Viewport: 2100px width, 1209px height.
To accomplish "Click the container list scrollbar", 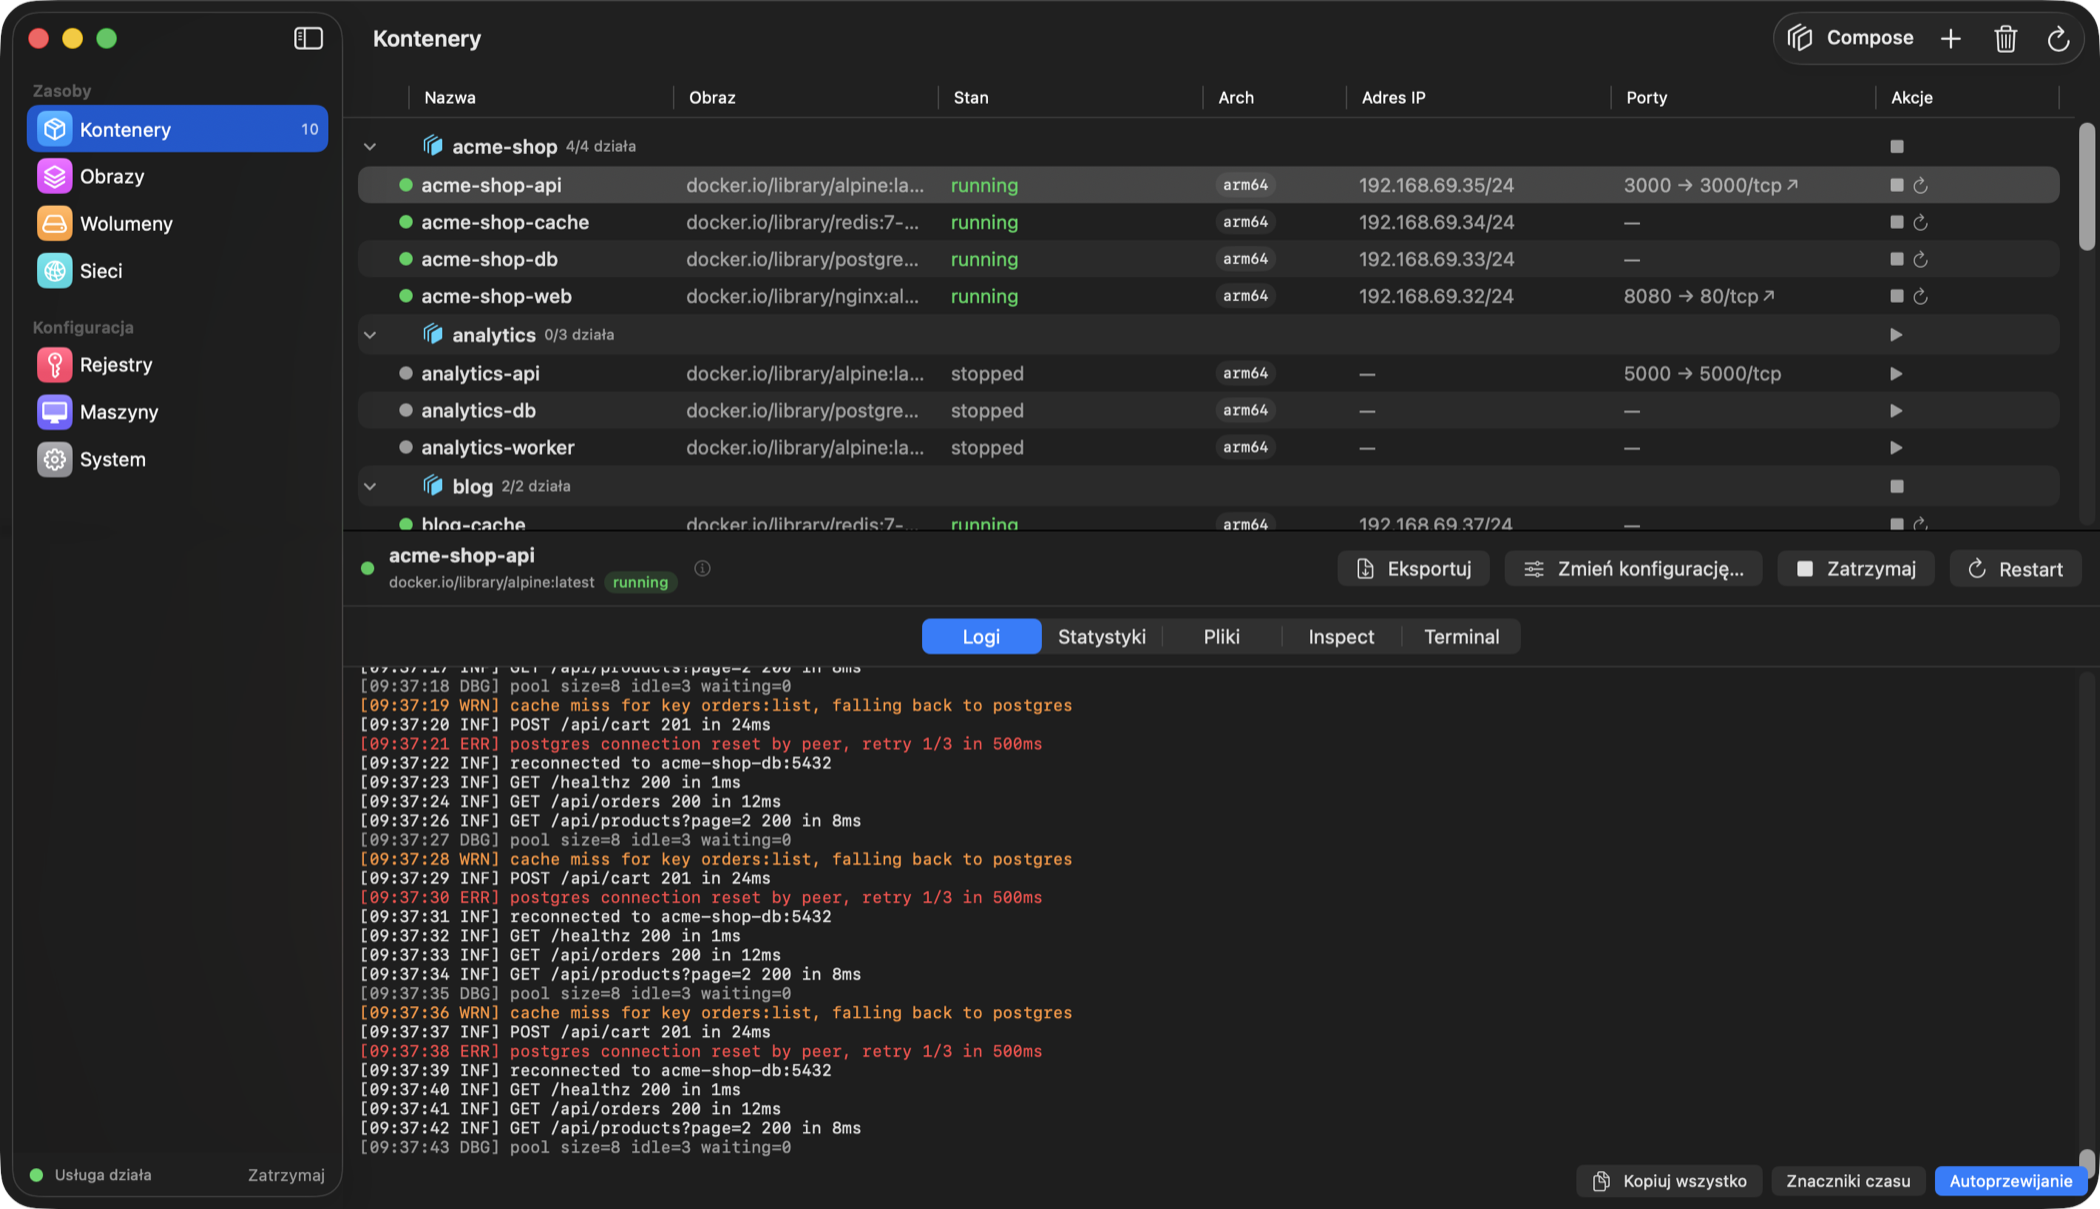I will (x=2086, y=187).
